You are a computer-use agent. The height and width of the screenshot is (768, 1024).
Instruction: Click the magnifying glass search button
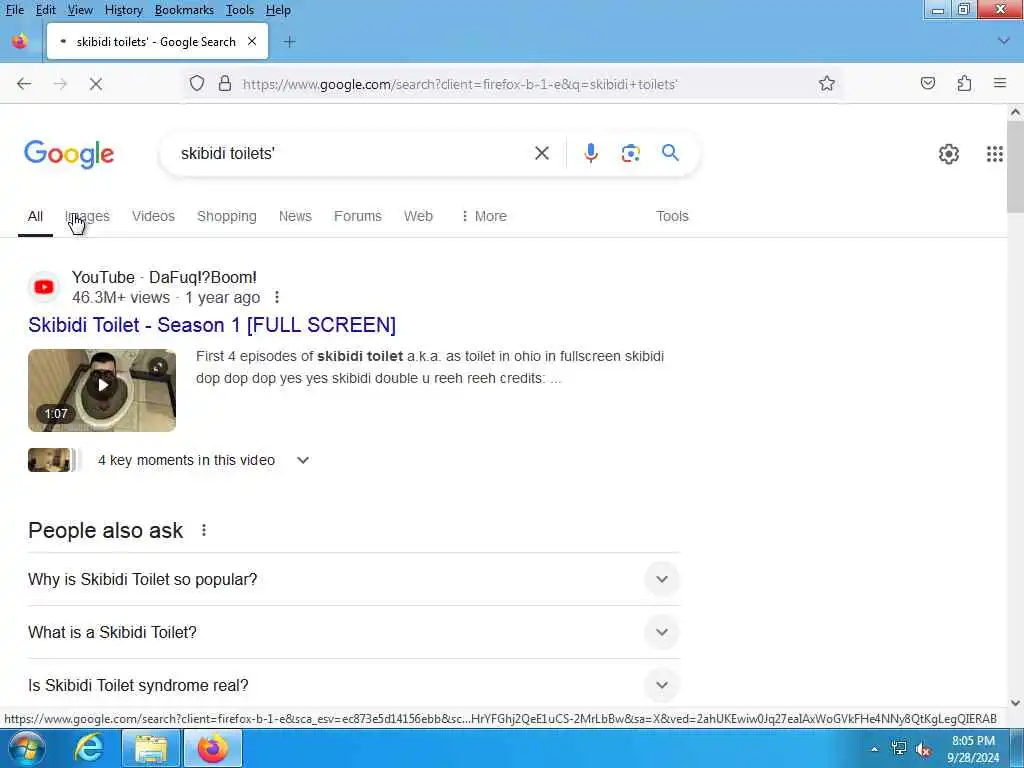pyautogui.click(x=671, y=153)
